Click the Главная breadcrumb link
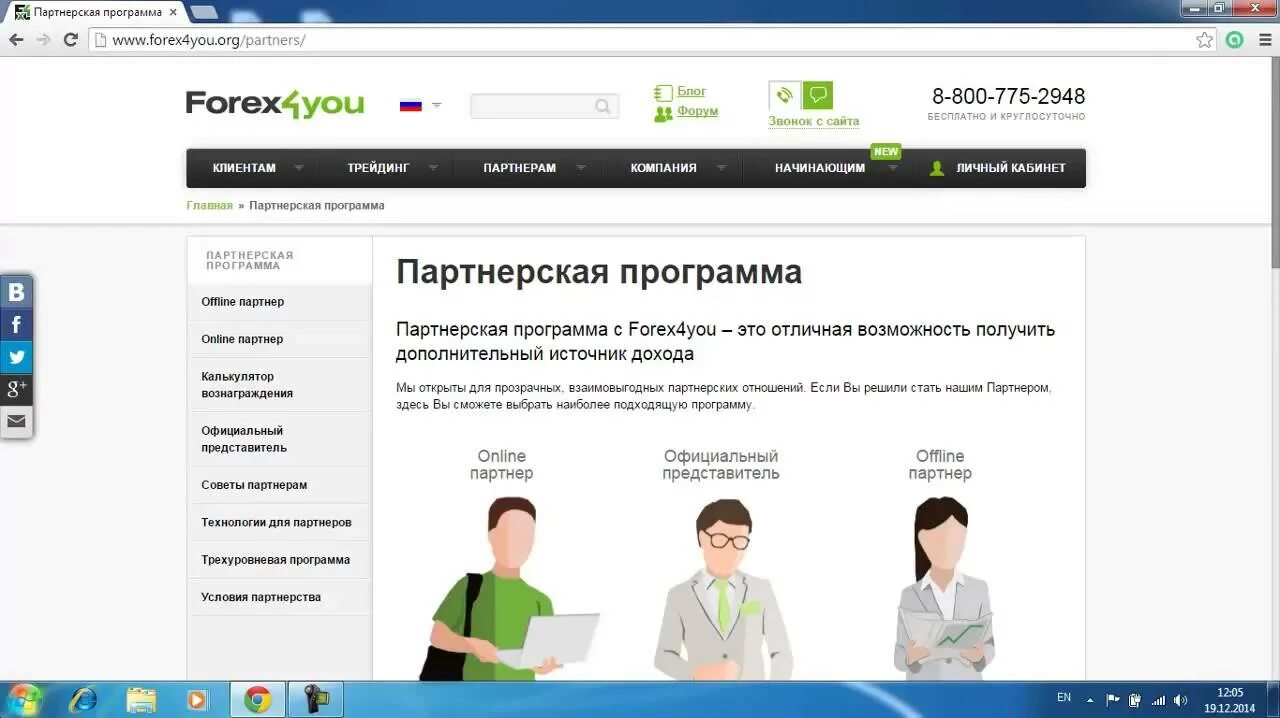Viewport: 1280px width, 718px height. 209,205
